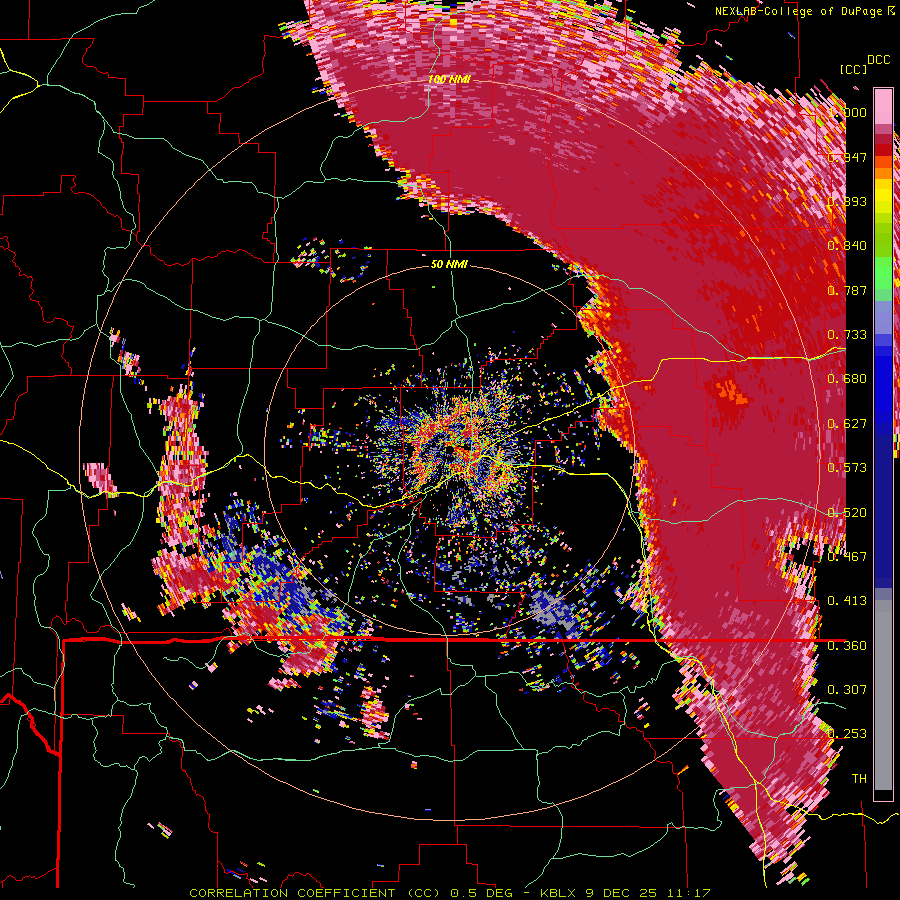Click the 0.5 DEG elevation angle text
The image size is (900, 900).
tap(482, 893)
